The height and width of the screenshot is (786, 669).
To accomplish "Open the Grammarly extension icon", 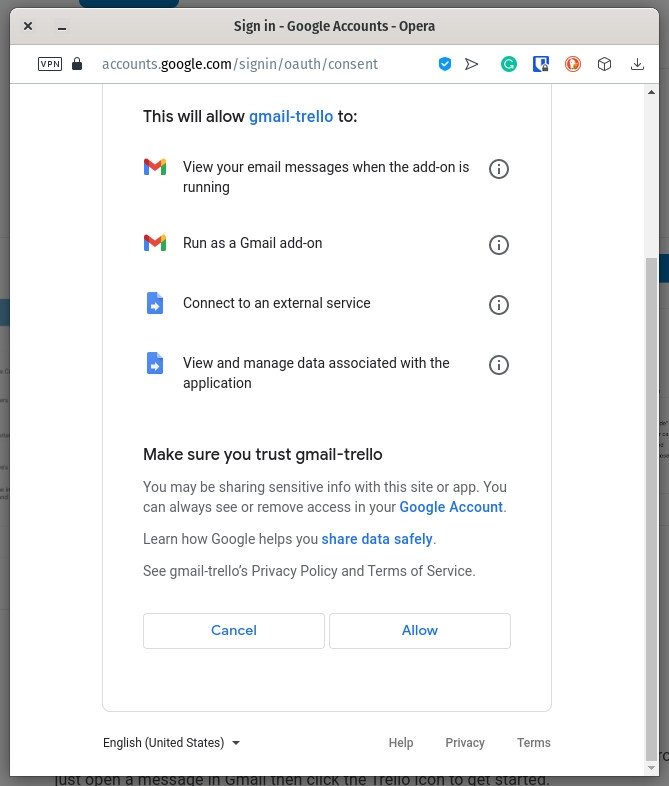I will click(509, 64).
